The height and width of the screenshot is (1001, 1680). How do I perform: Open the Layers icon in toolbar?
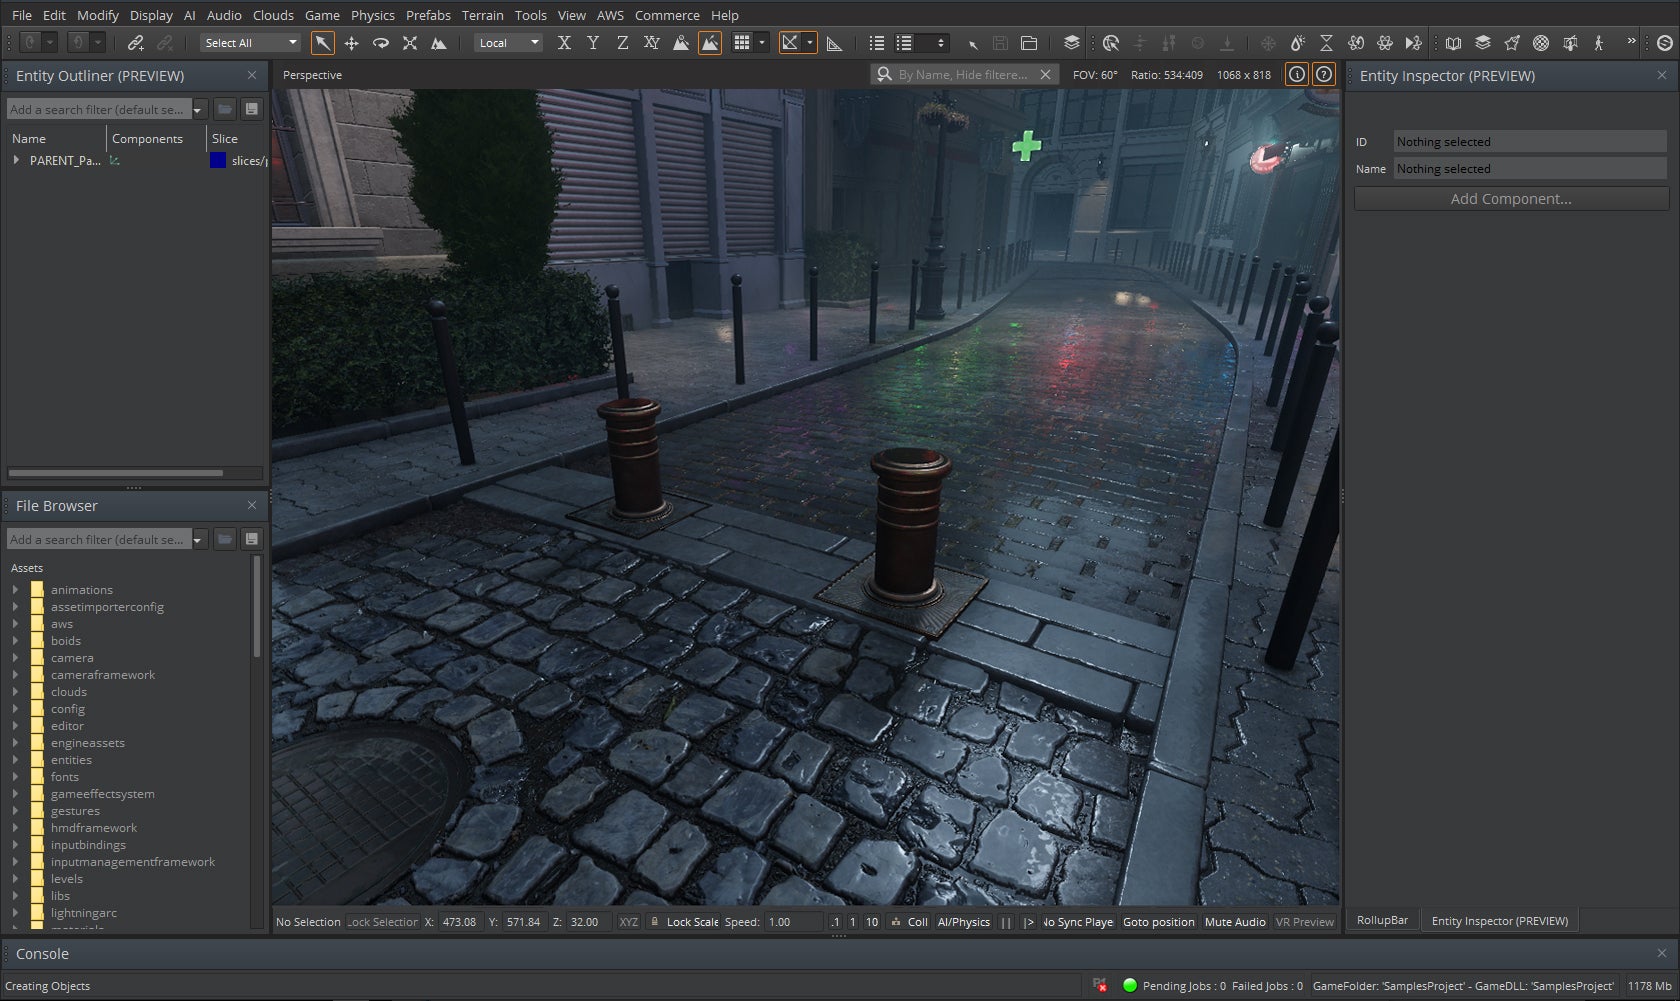(x=1071, y=43)
